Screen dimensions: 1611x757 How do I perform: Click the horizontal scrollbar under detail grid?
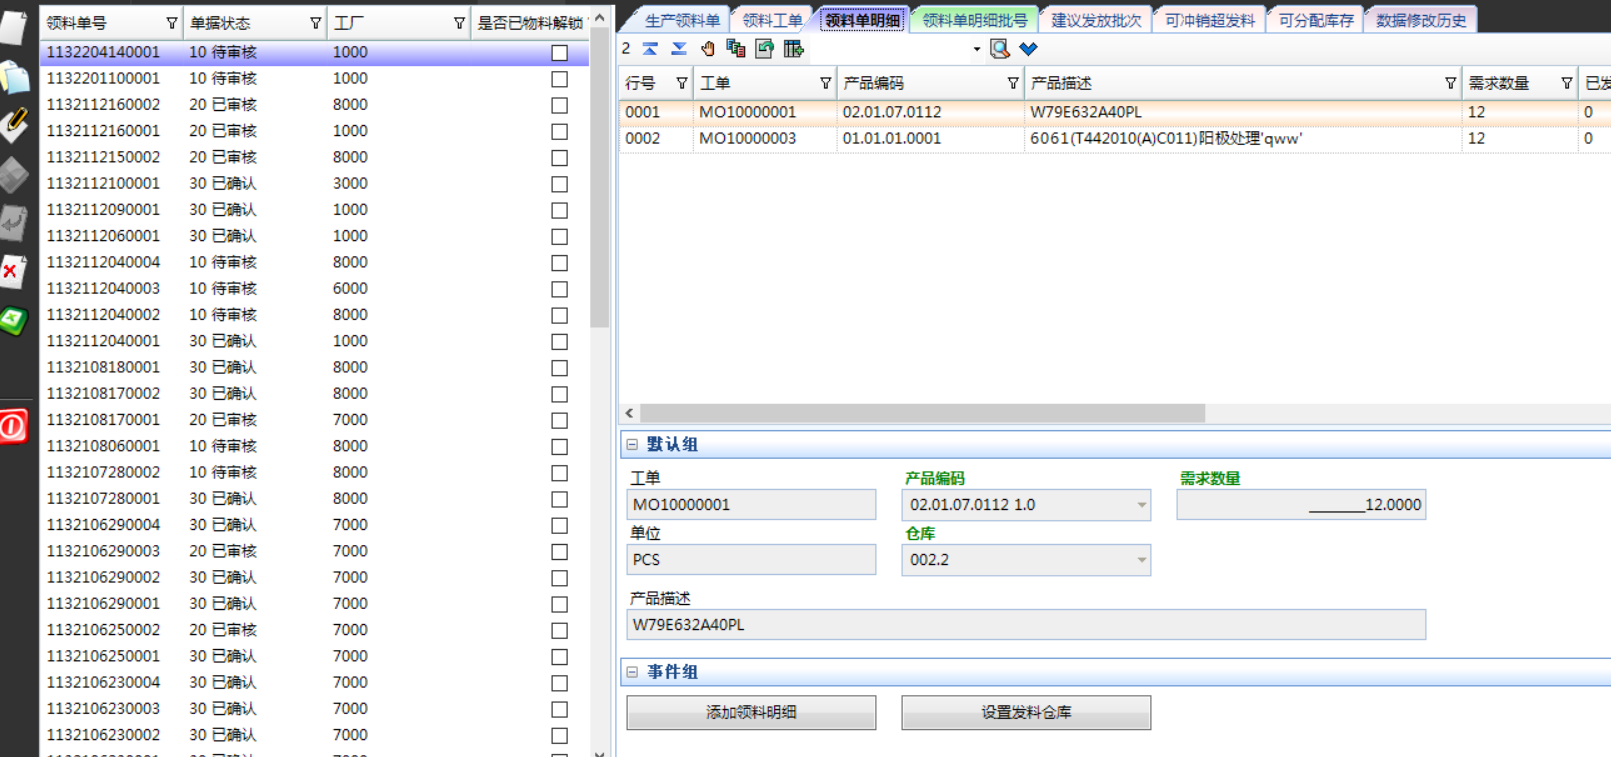point(922,413)
